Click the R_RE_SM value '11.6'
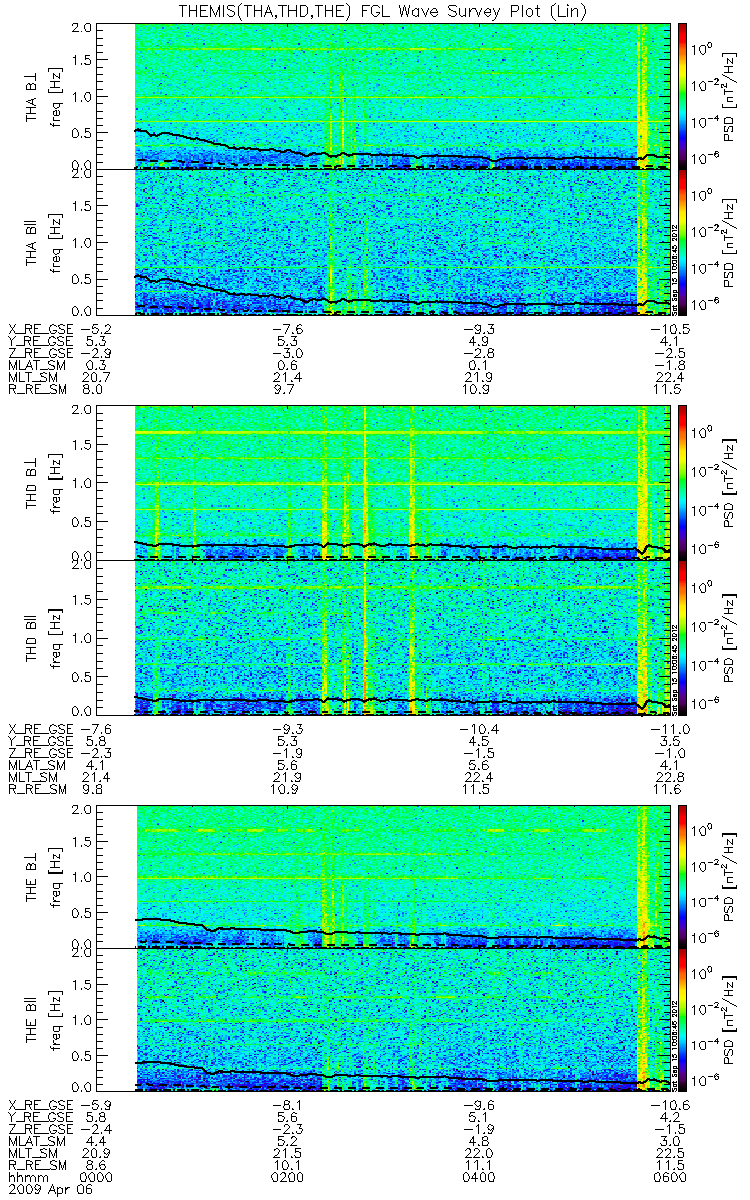 667,790
